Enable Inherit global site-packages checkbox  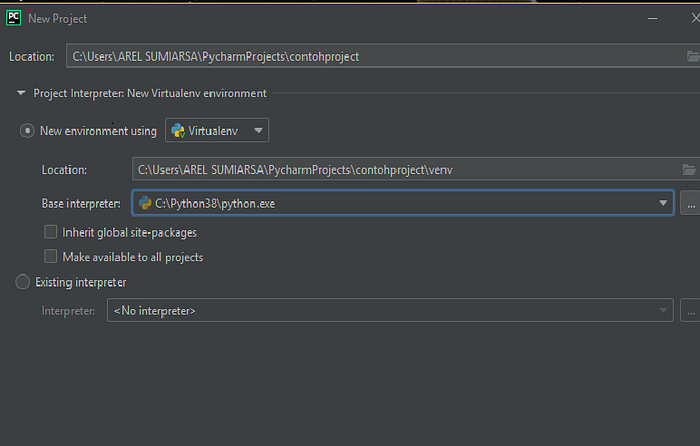point(50,232)
